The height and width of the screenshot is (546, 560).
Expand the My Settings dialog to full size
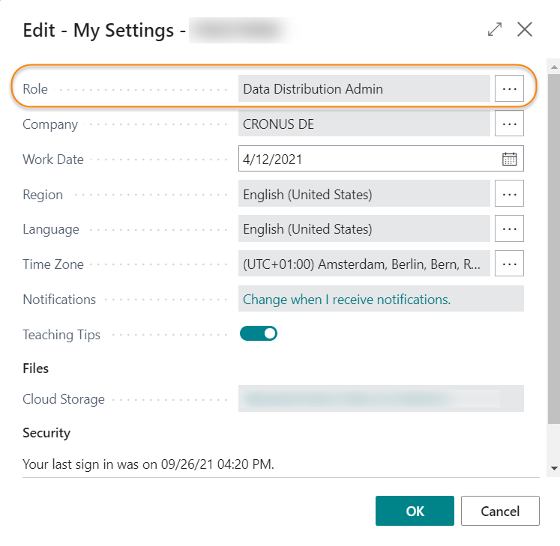click(495, 29)
